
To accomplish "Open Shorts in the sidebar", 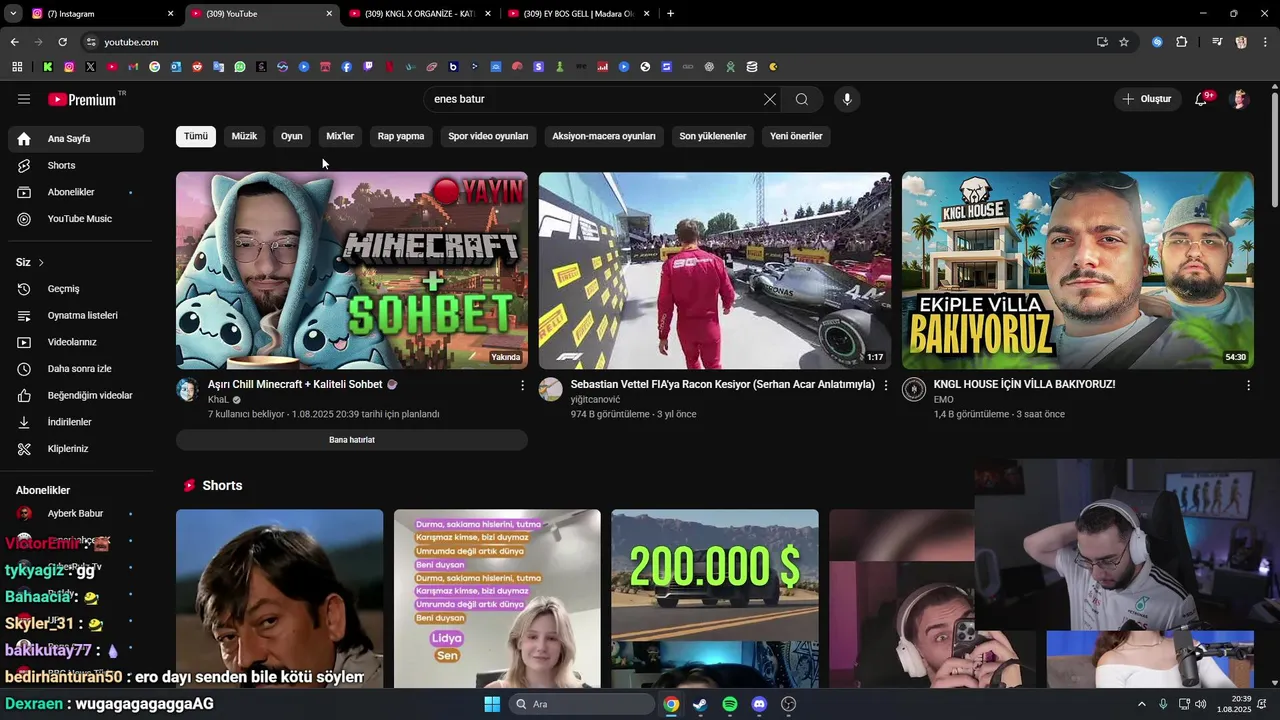I will click(76, 165).
